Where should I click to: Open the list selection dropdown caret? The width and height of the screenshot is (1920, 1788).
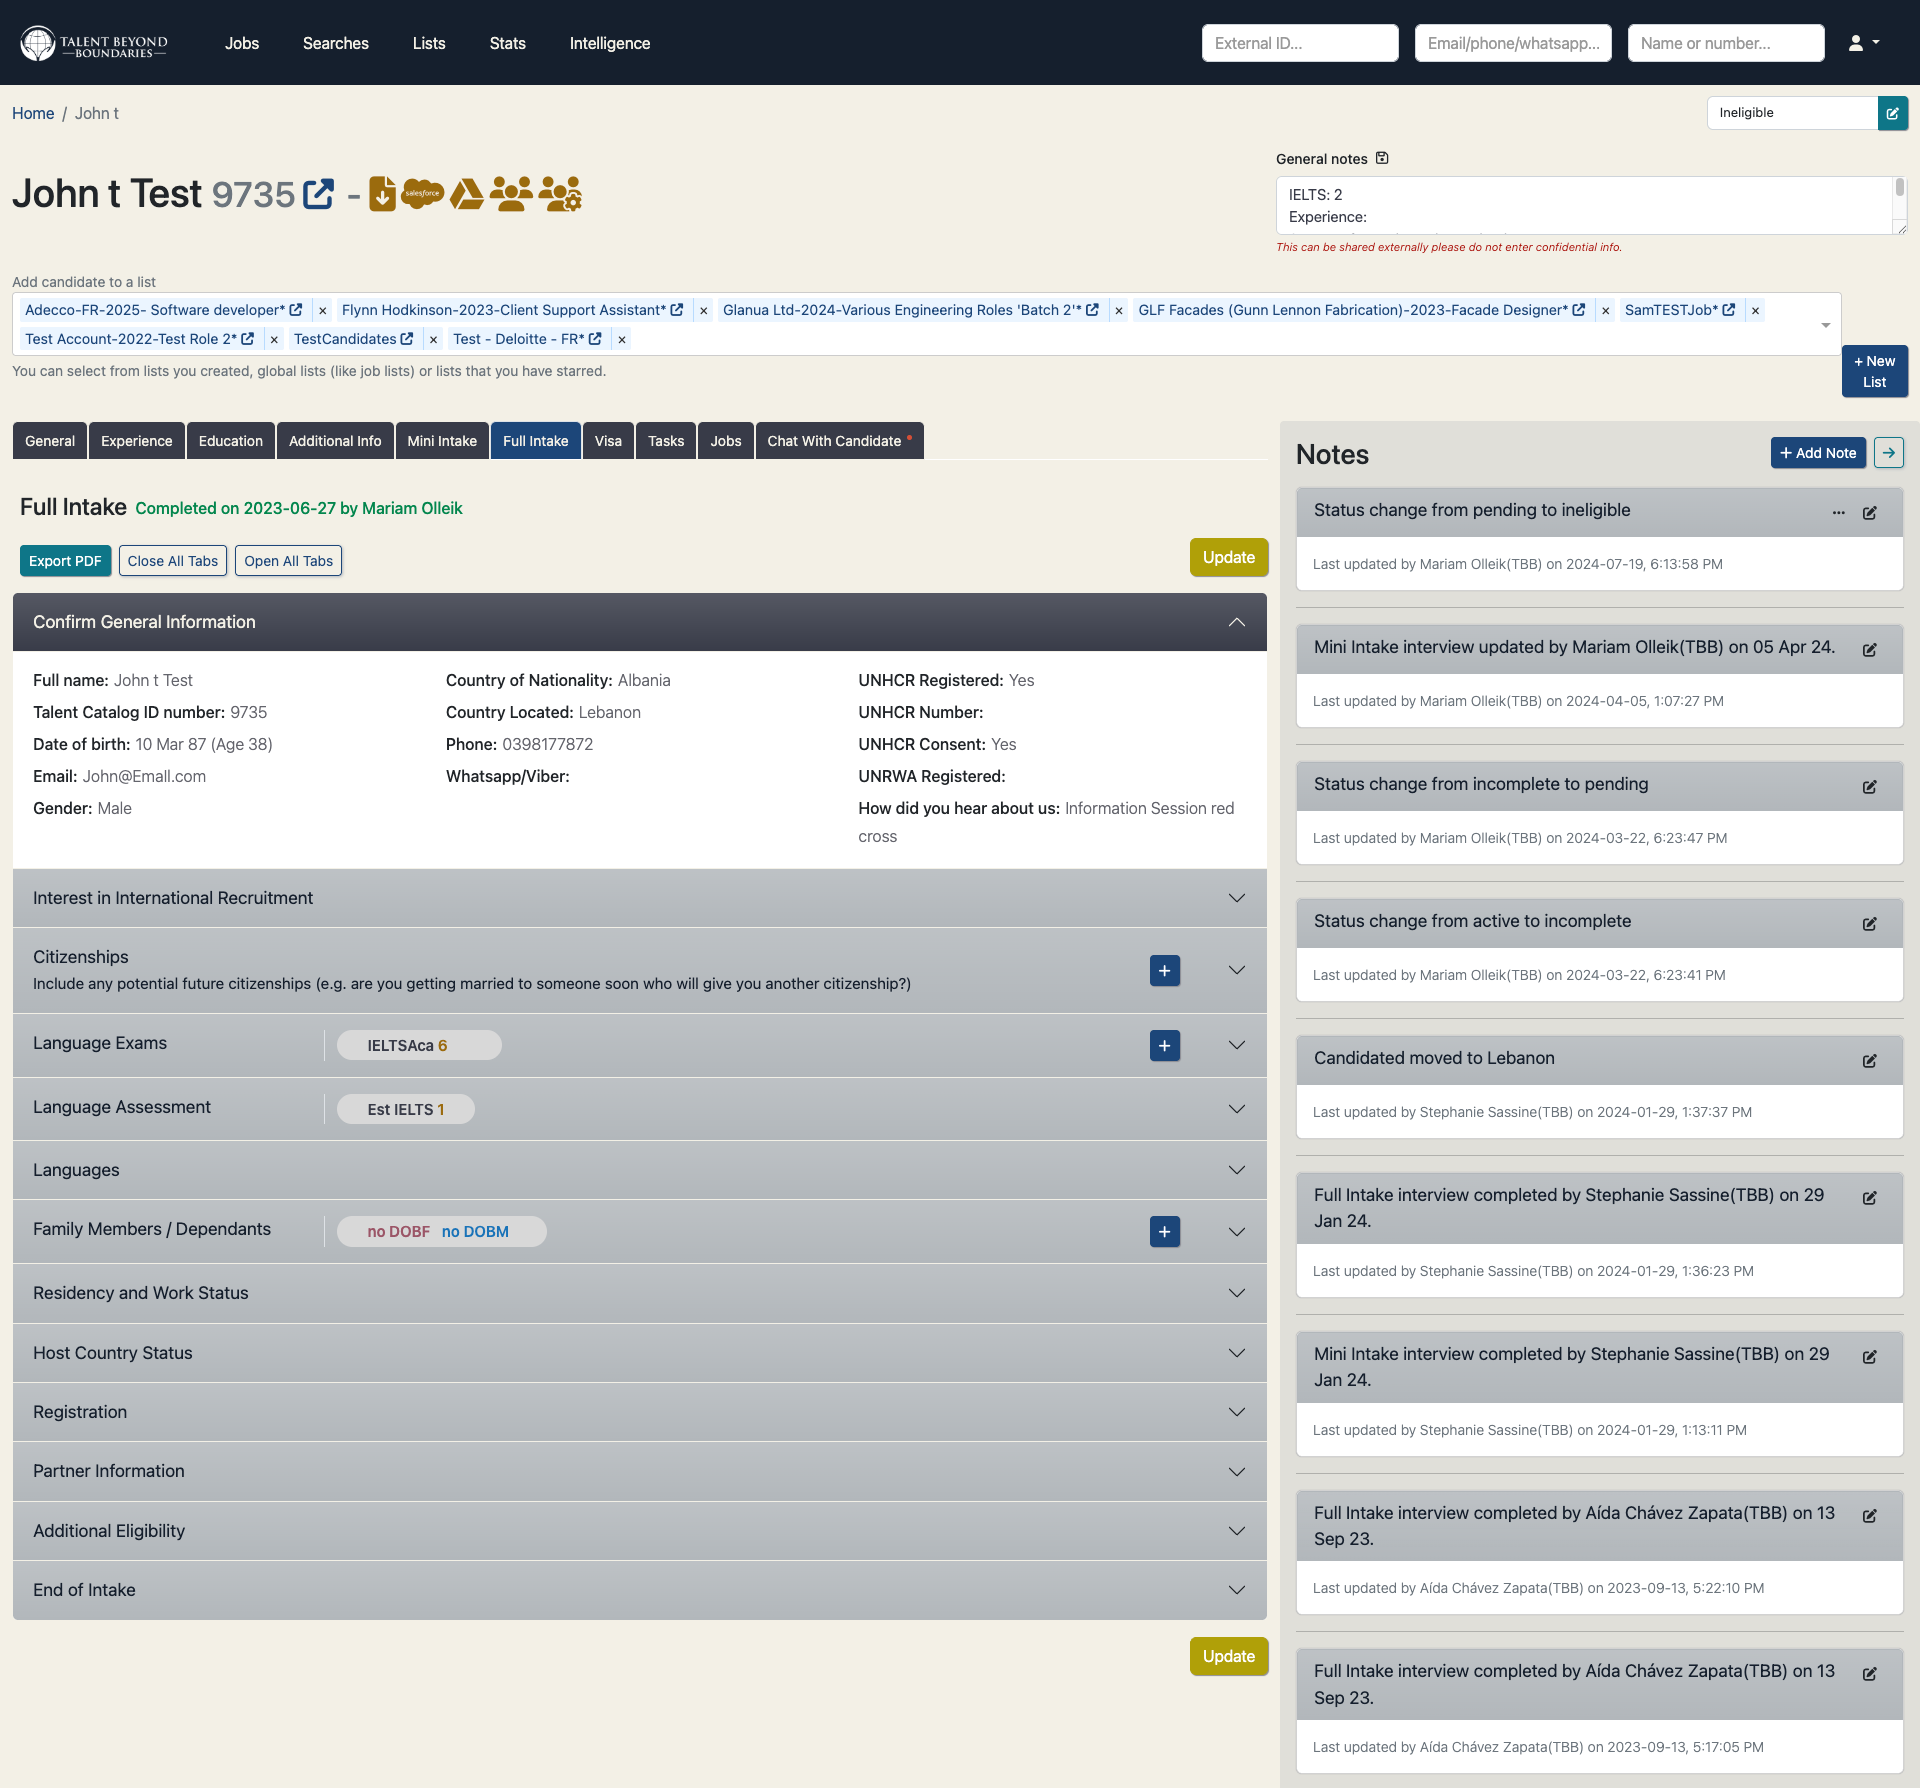tap(1825, 324)
